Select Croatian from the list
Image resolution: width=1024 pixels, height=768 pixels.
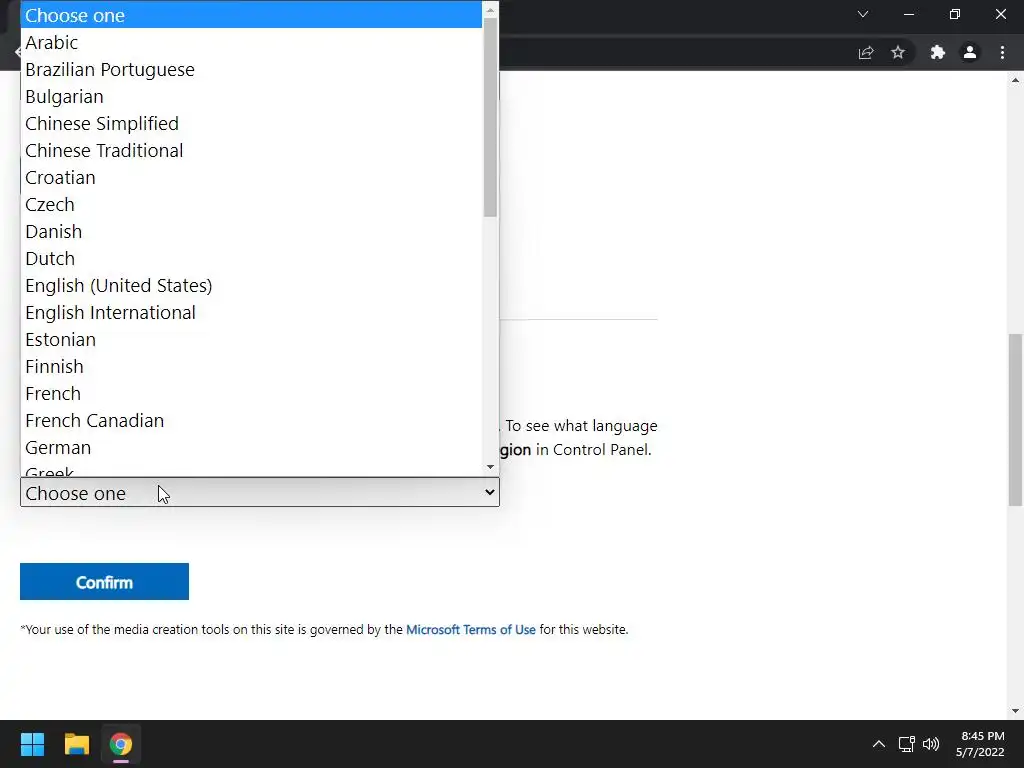point(251,178)
